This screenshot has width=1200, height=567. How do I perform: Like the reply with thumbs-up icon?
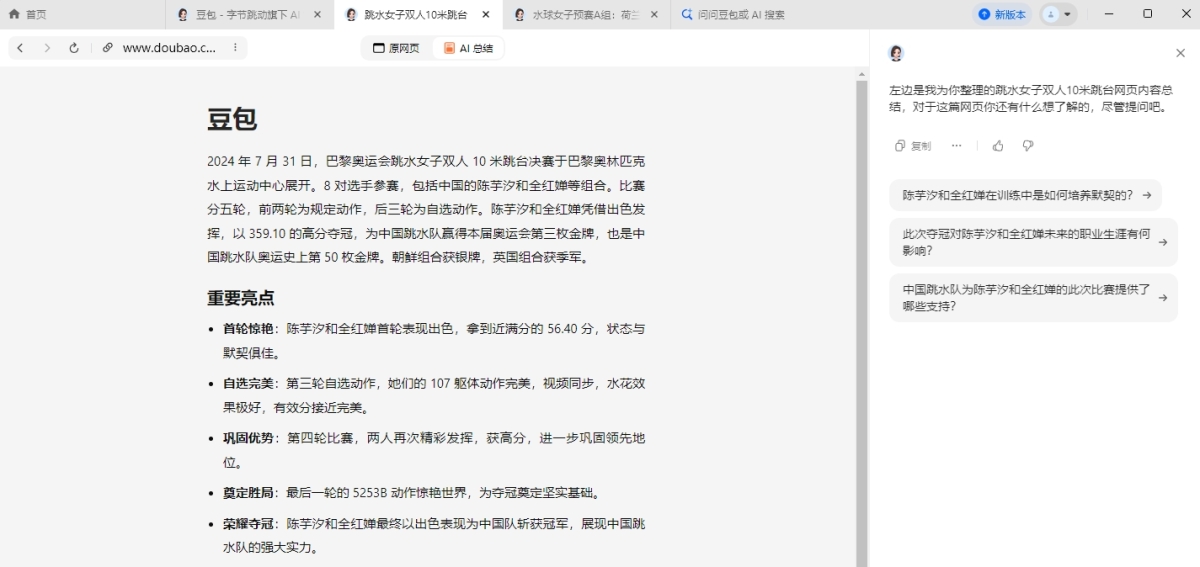tap(998, 145)
